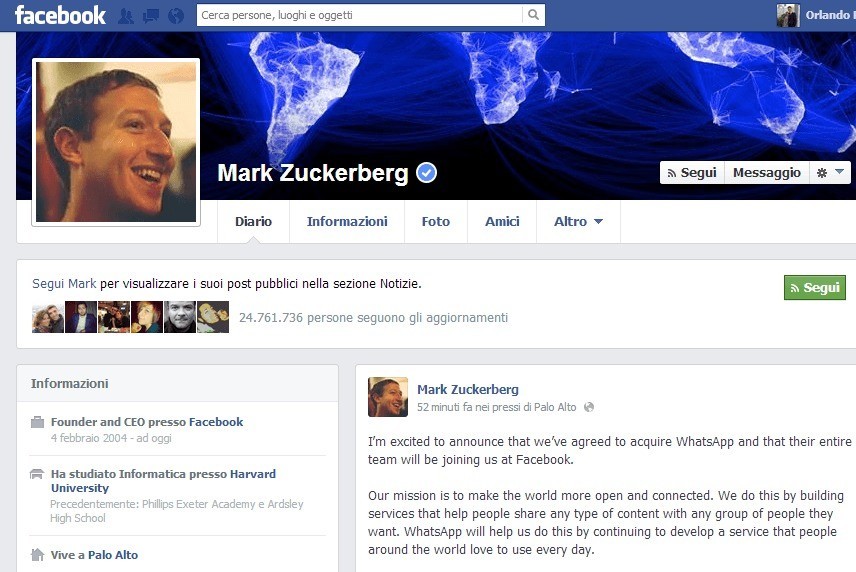
Task: Click the Palo Alto link in Informazioni
Action: (x=113, y=555)
